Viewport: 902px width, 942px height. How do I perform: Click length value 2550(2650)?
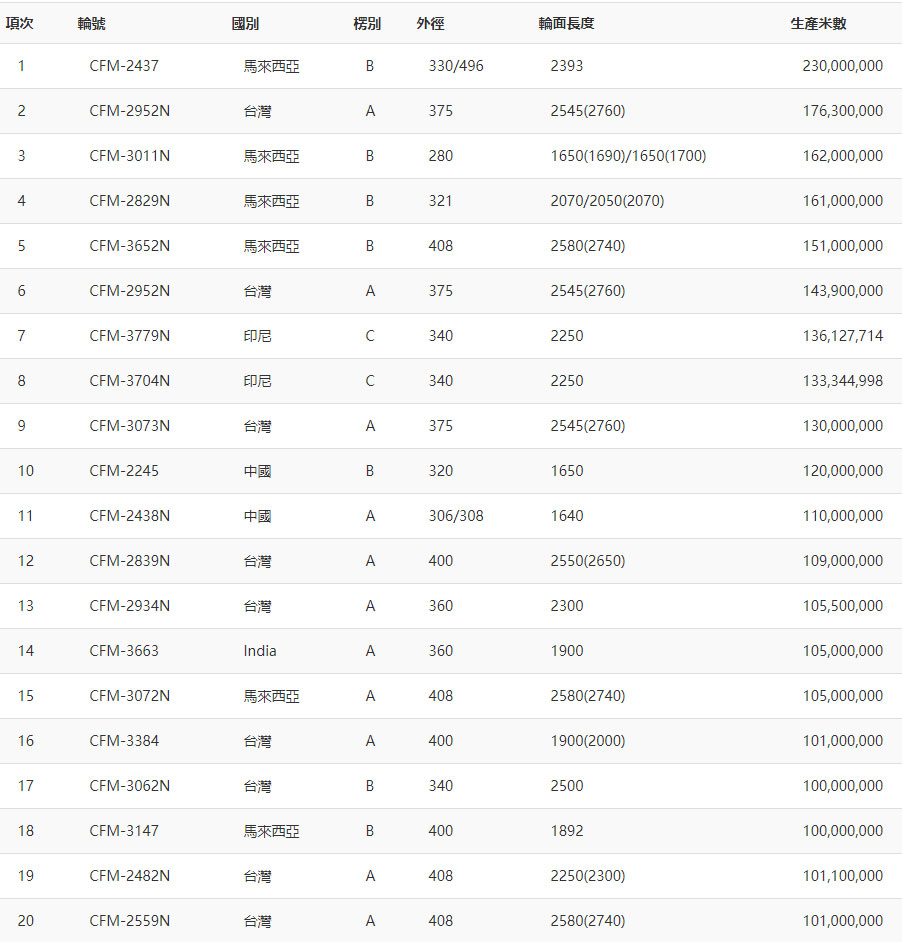pyautogui.click(x=588, y=561)
